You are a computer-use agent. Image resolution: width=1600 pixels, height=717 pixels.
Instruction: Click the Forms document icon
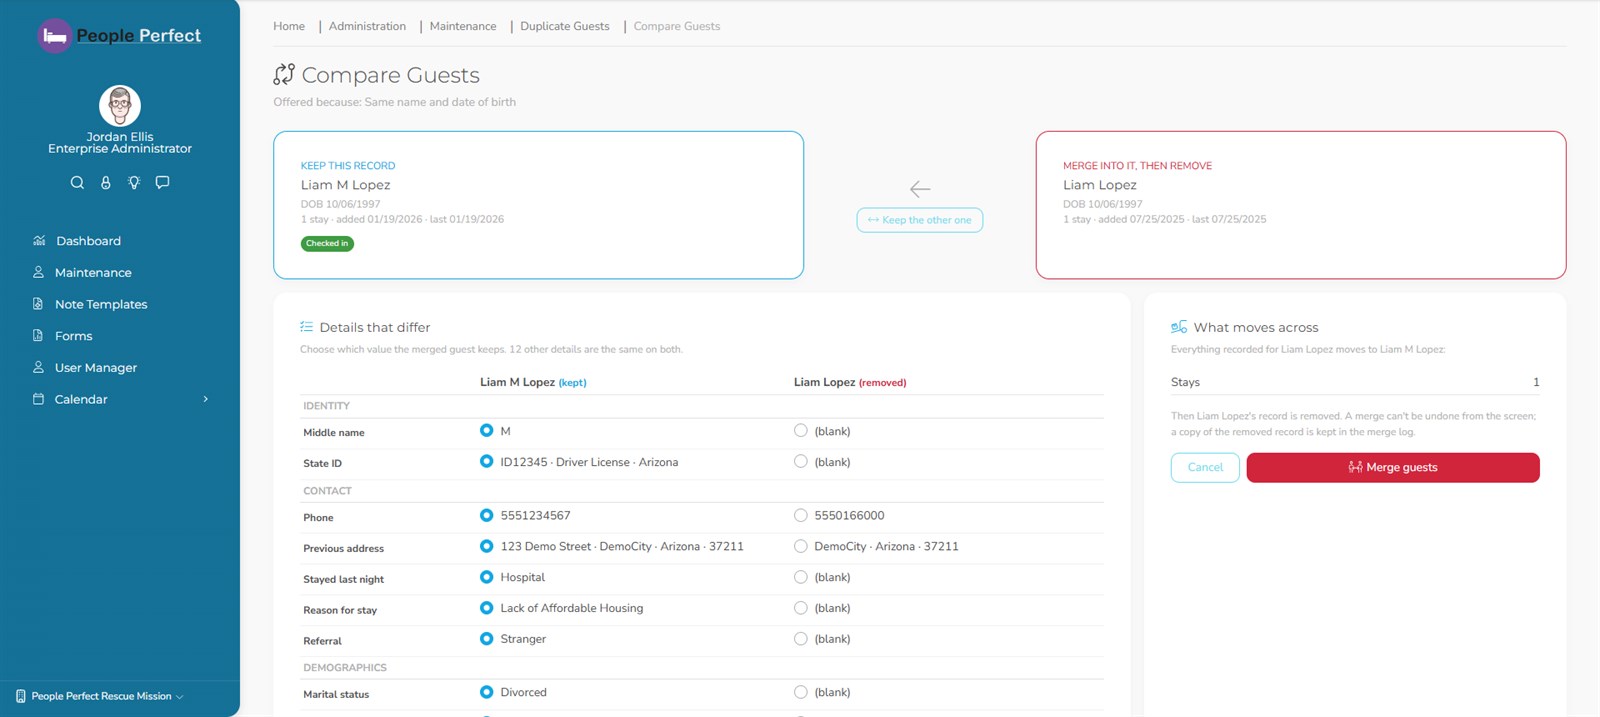(x=38, y=336)
